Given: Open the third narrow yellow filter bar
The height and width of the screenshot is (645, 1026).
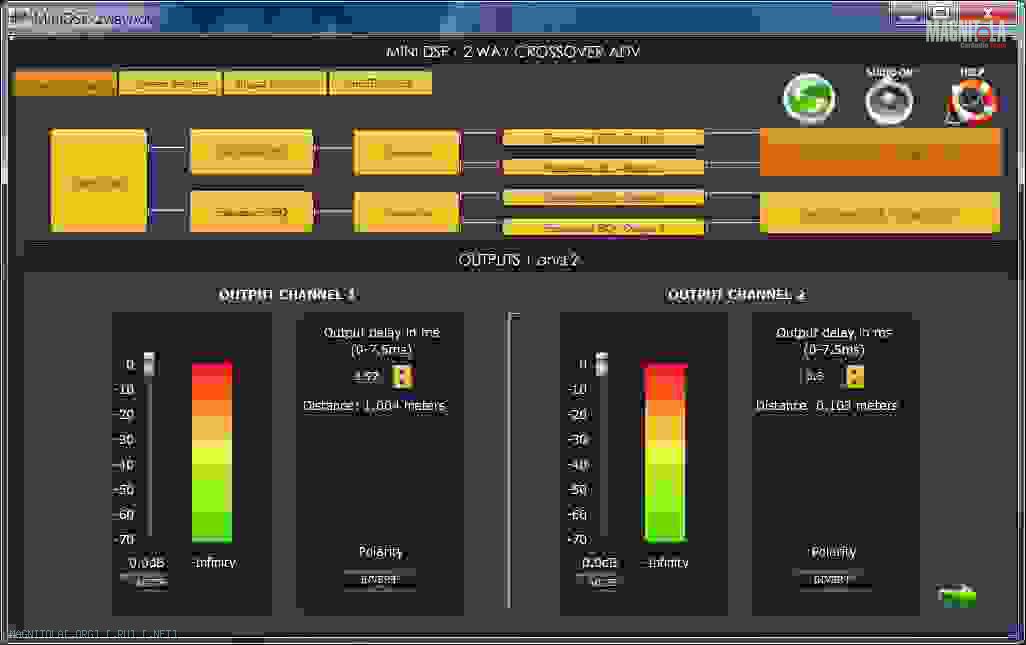Looking at the screenshot, I should 603,197.
